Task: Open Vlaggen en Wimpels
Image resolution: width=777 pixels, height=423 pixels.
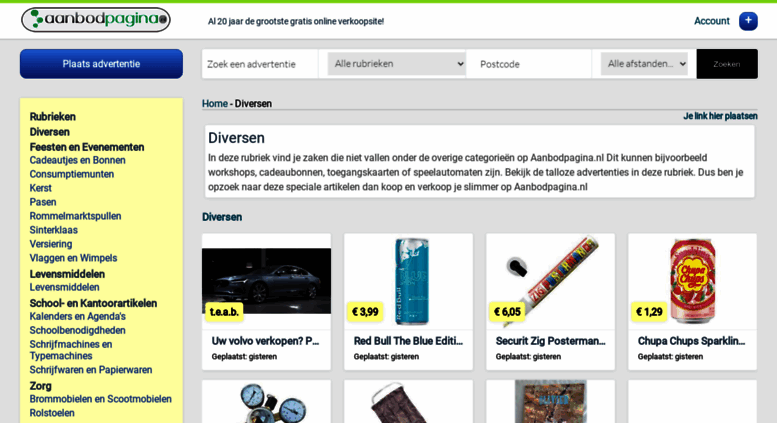Action: [73, 258]
